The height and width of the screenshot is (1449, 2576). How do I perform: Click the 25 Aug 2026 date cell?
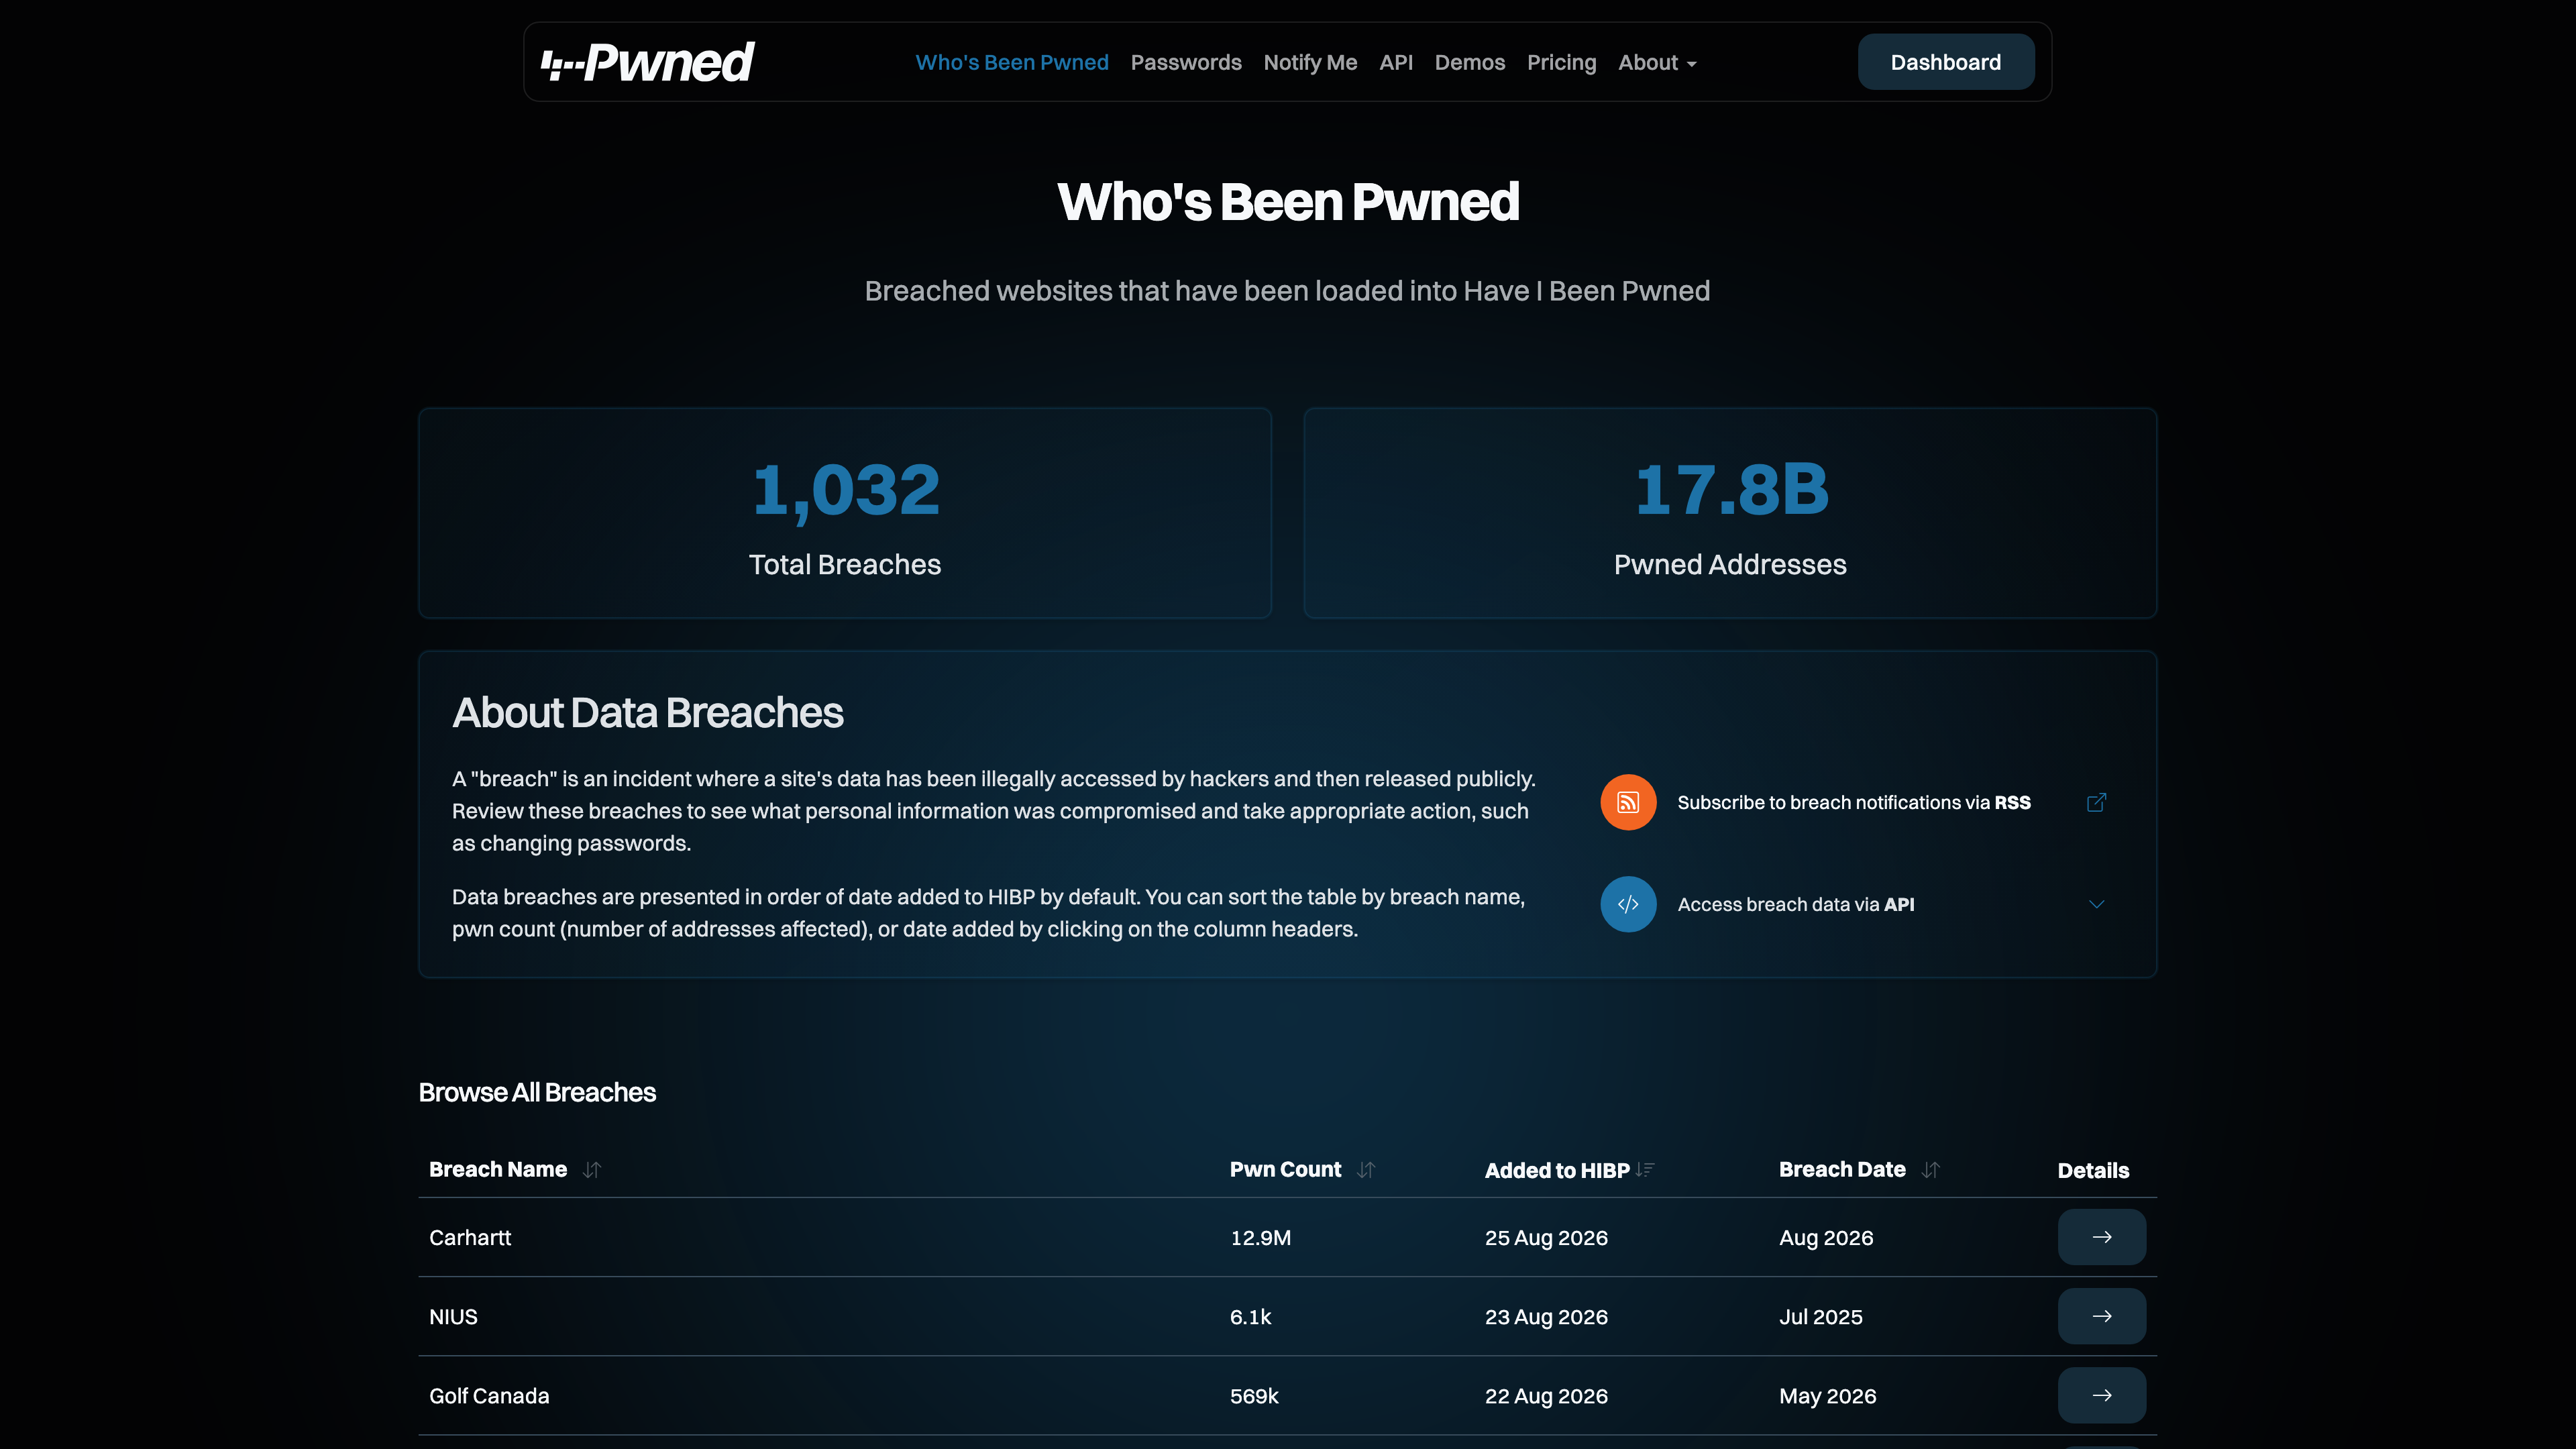pos(1546,1237)
